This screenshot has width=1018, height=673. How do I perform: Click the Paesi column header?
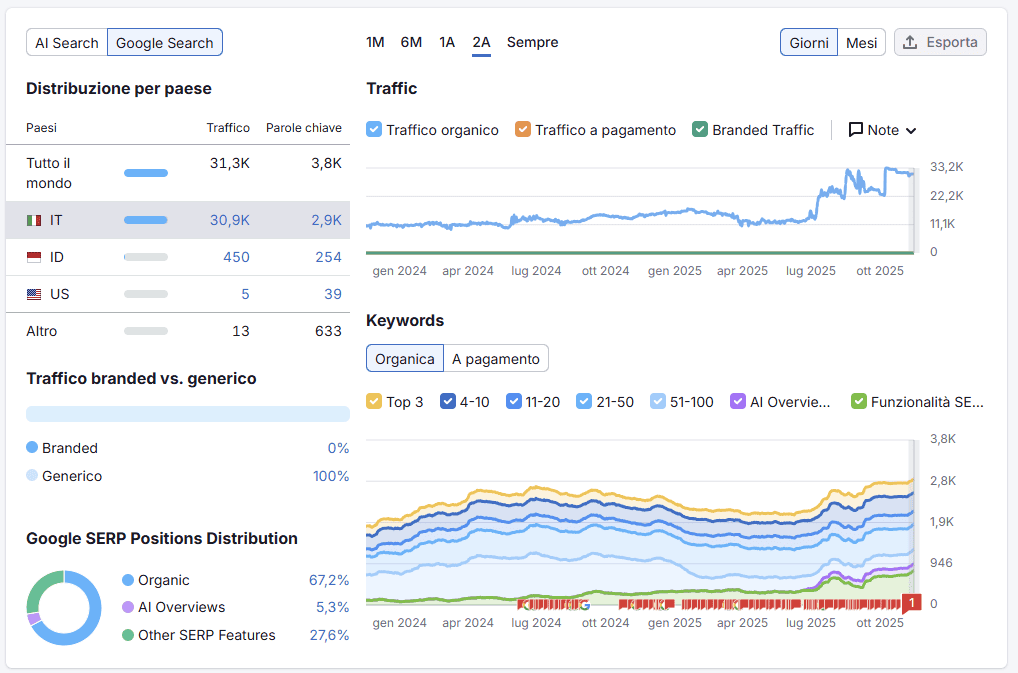tap(42, 128)
